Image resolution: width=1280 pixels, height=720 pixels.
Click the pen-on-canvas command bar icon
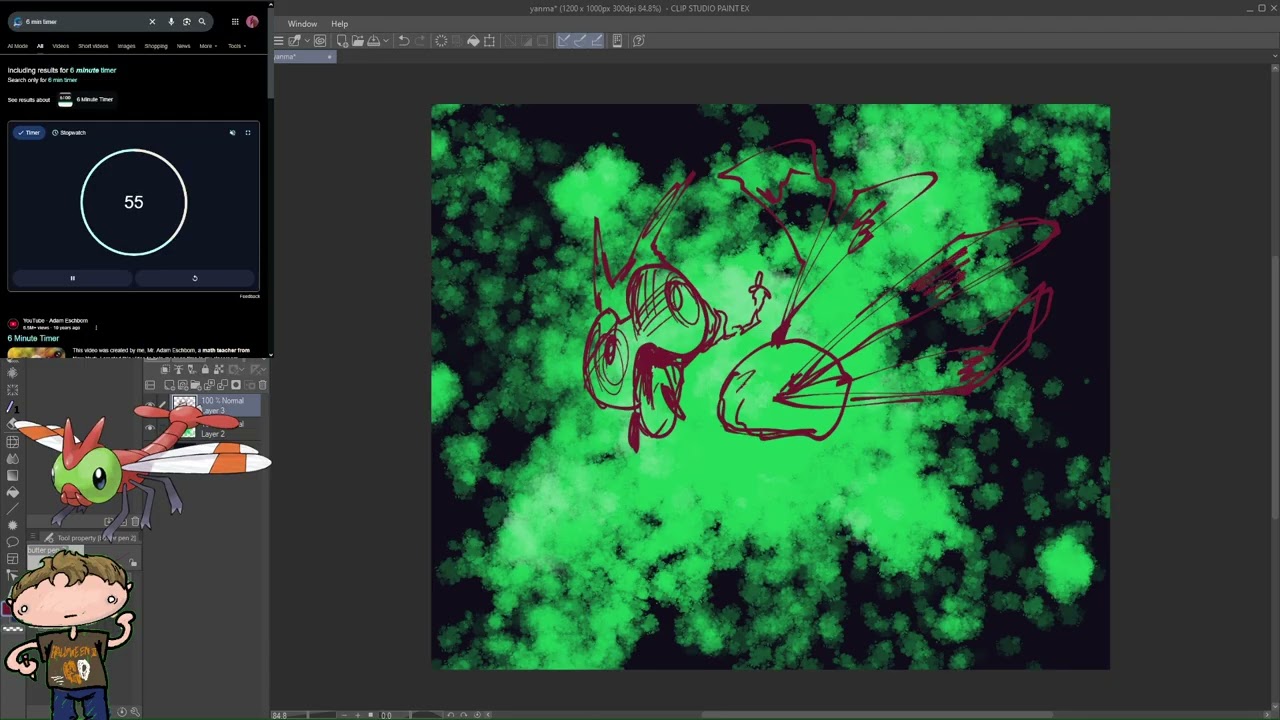295,41
